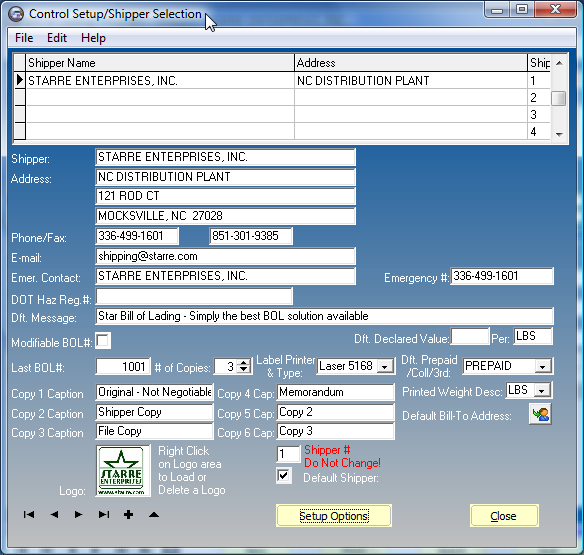Select grid row numbered 4
Screen dimensions: 584x555
pos(282,131)
